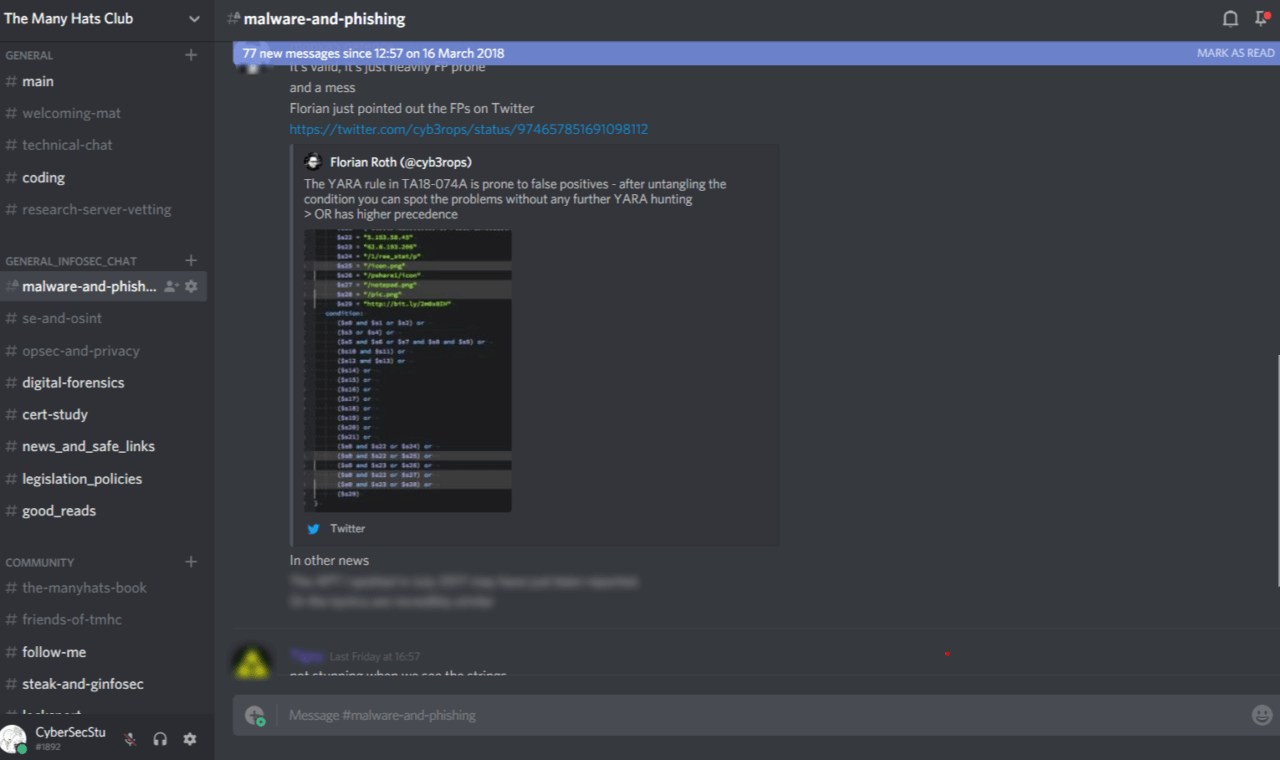Click the 'In other news' message text

tap(329, 561)
